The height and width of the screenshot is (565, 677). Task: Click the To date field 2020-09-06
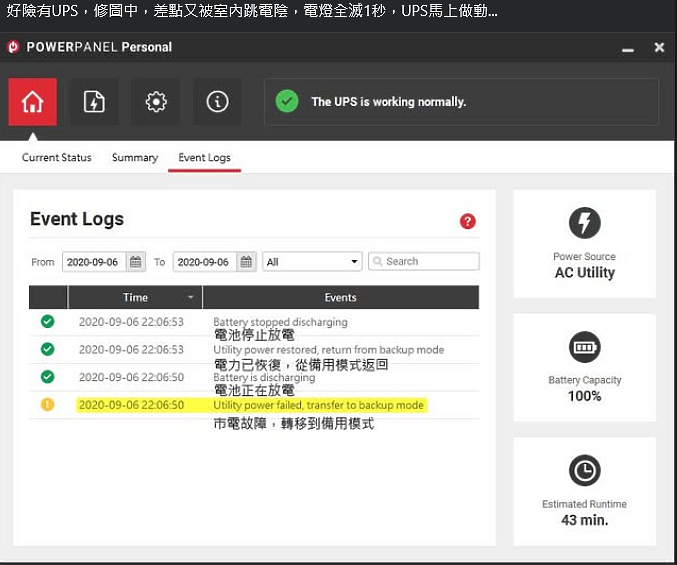[x=205, y=262]
